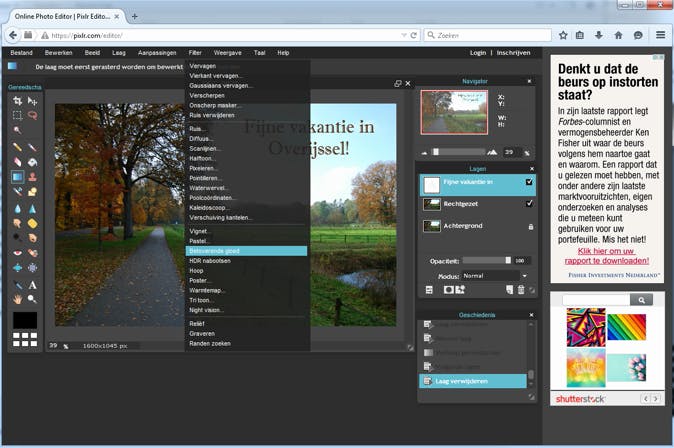The image size is (674, 448).
Task: Reload the page with refresh icon
Action: tap(414, 35)
